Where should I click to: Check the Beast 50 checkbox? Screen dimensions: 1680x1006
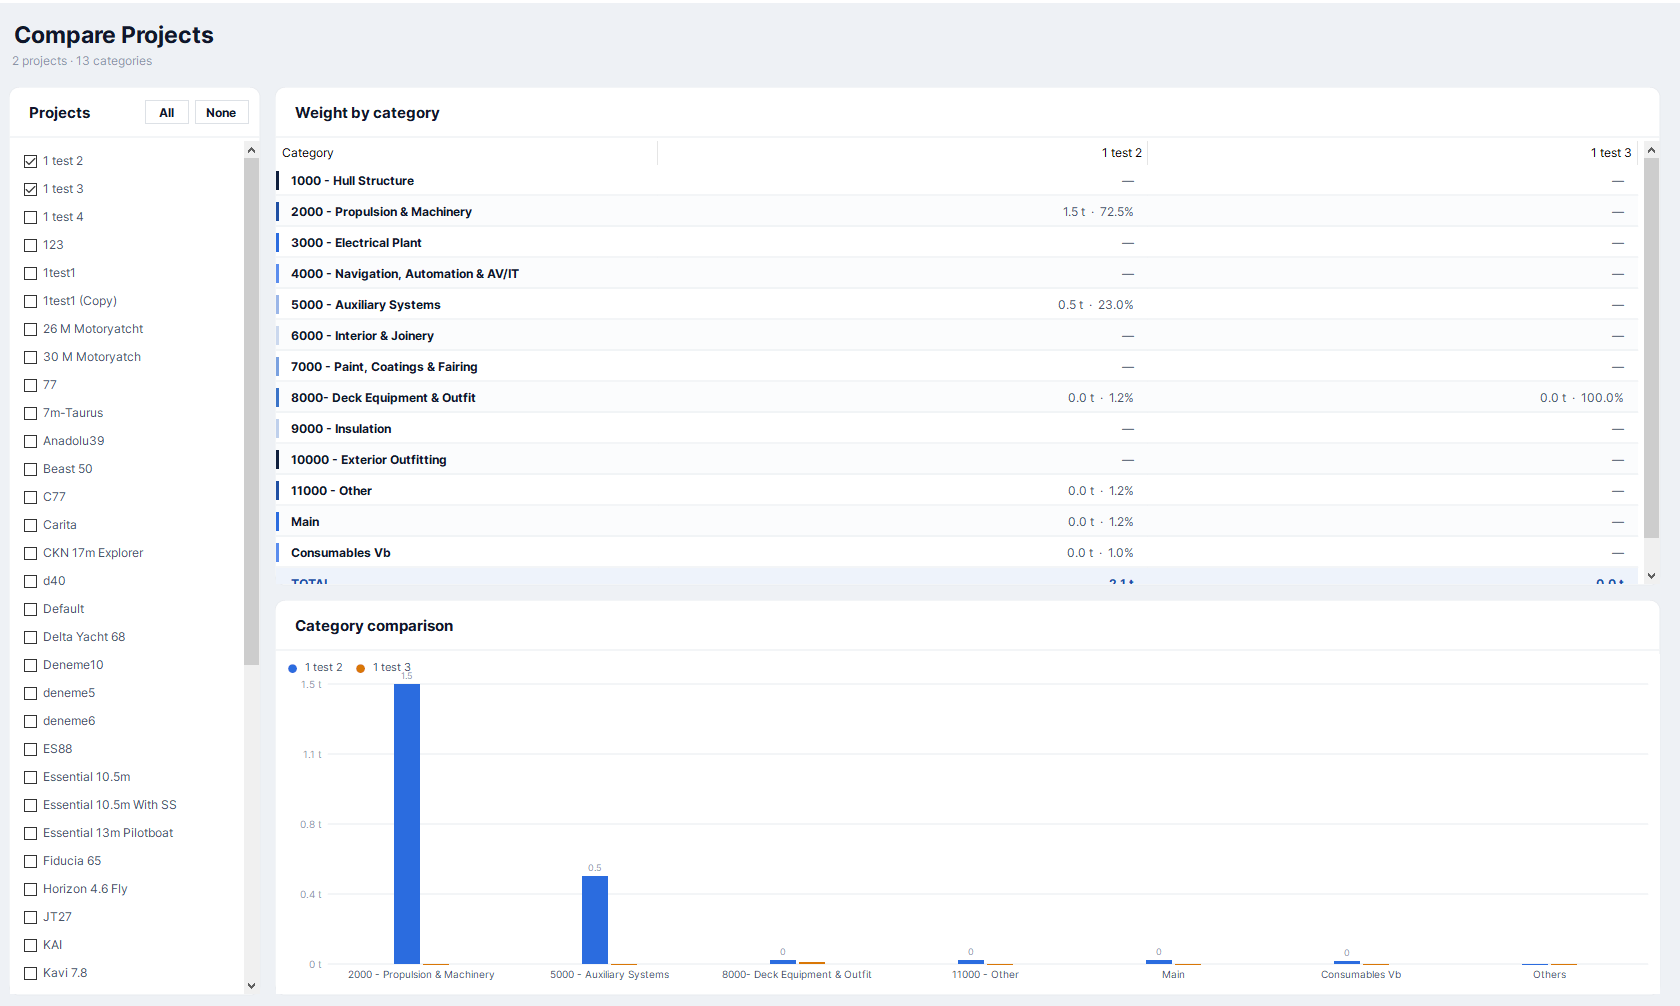[x=31, y=469]
